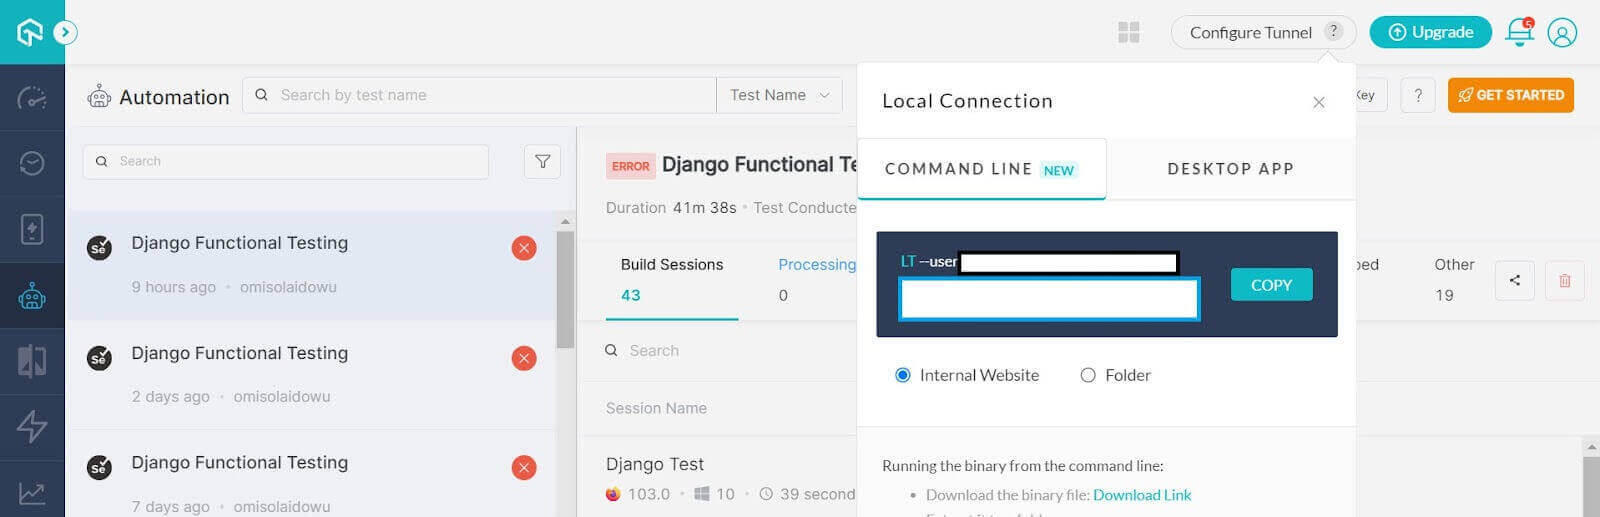Open the apps grid icon in header

pos(1129,33)
